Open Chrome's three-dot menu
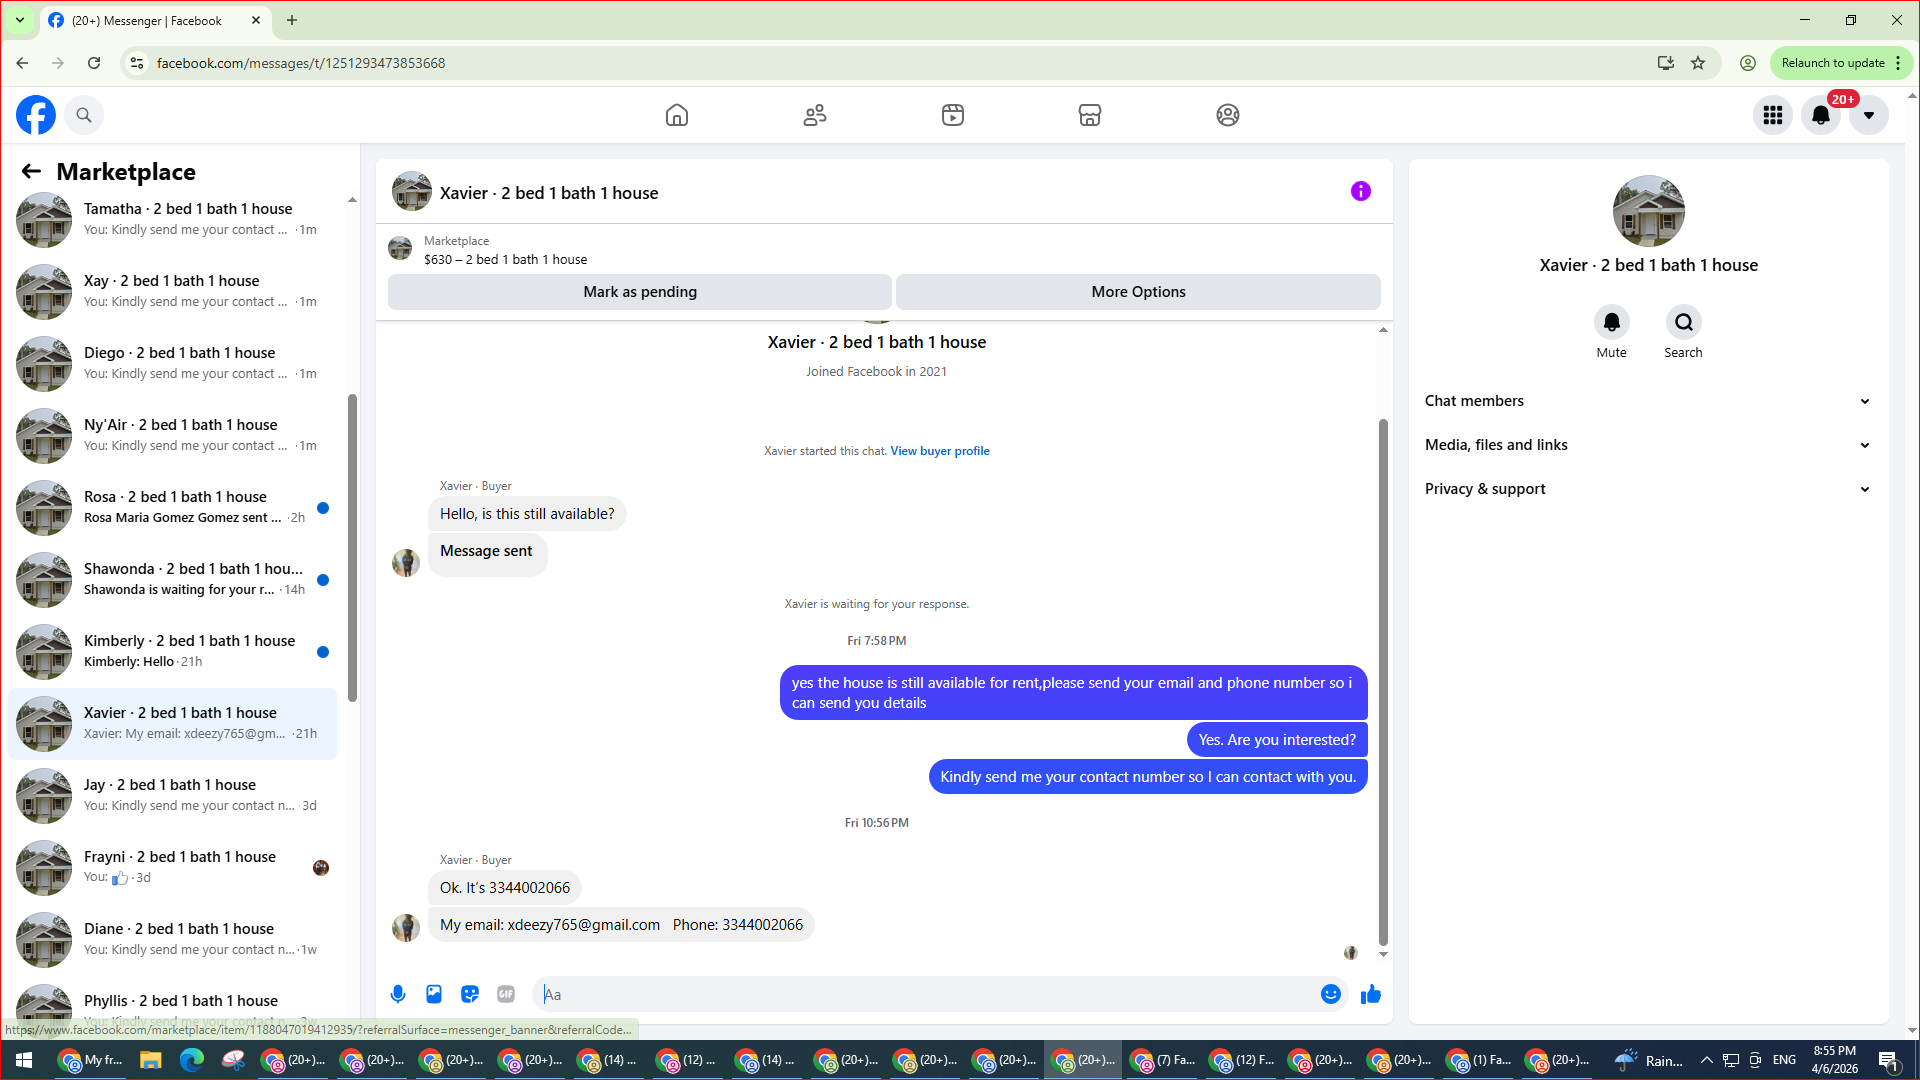Image resolution: width=1920 pixels, height=1080 pixels. coord(1898,63)
